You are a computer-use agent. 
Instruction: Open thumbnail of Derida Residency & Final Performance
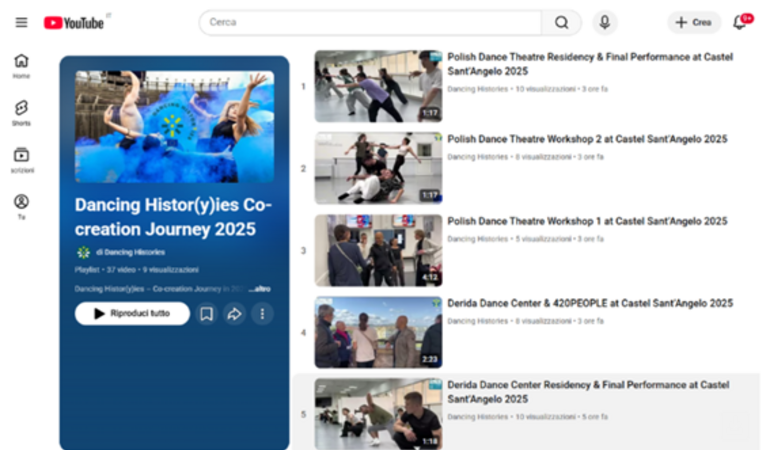coord(378,414)
